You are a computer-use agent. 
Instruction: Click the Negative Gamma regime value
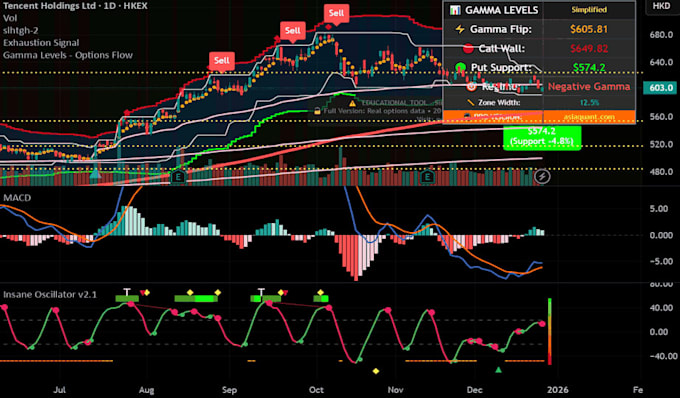pyautogui.click(x=589, y=86)
